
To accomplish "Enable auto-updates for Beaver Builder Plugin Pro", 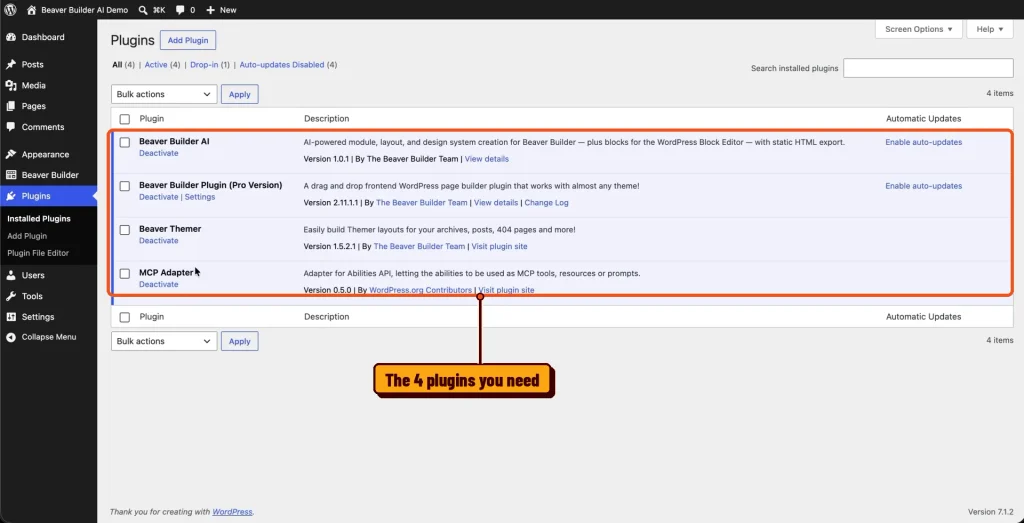I will tap(923, 186).
